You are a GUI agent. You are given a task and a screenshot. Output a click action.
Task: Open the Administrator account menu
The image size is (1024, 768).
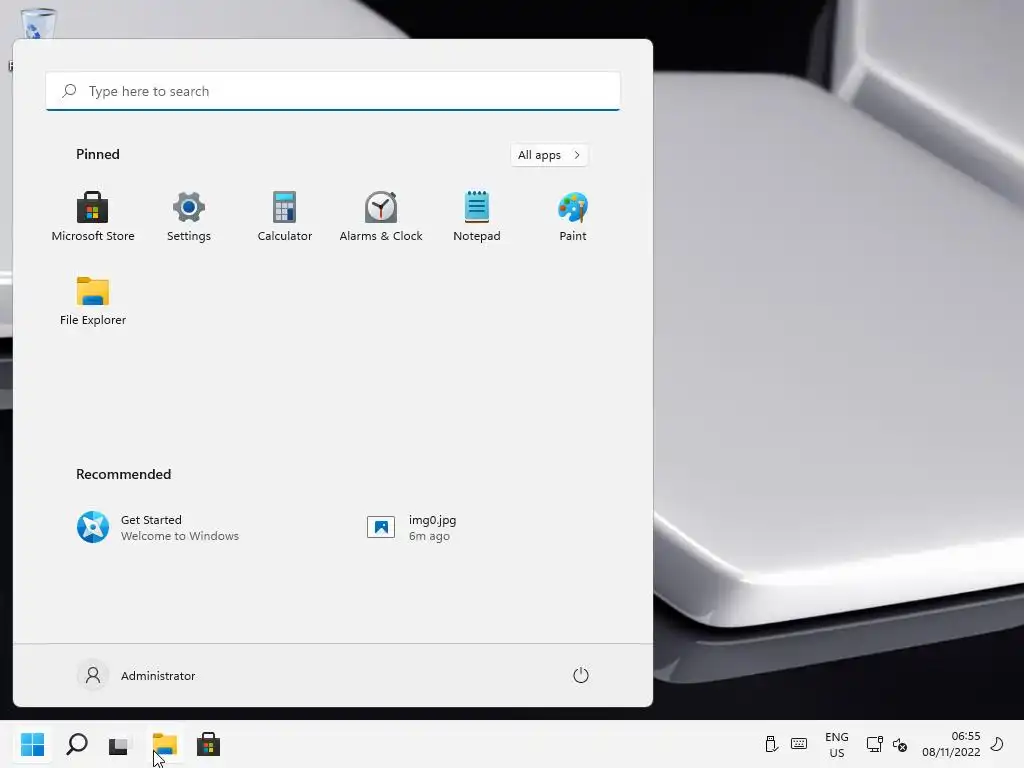coord(136,675)
